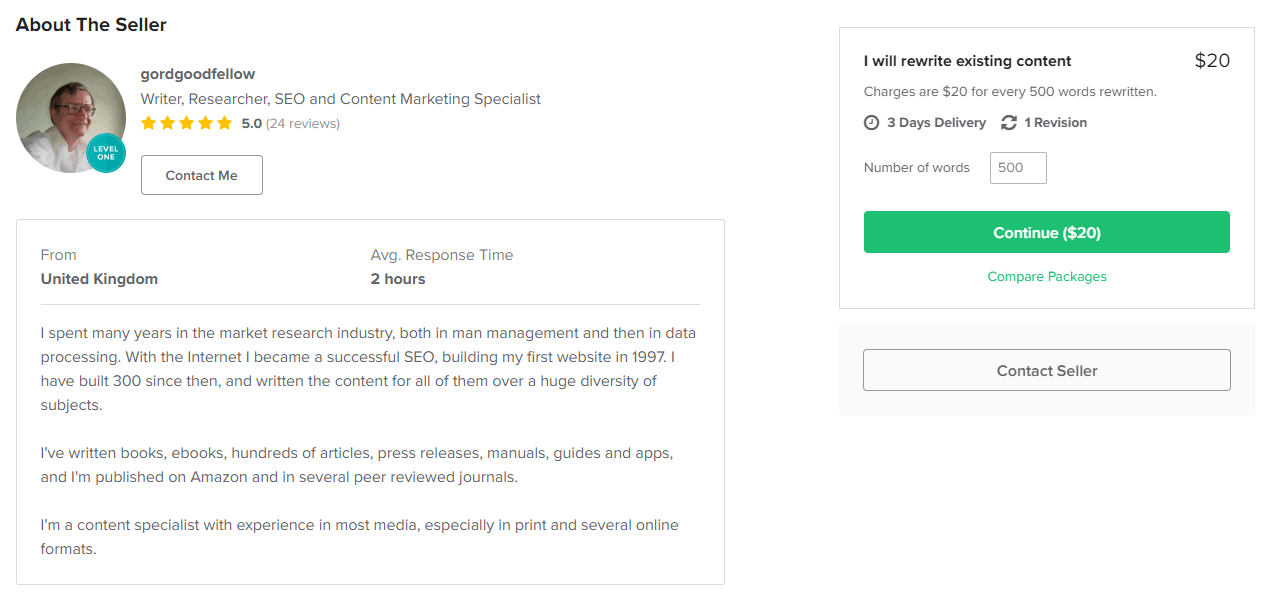
Task: Click the Number of words field
Action: tap(1018, 168)
